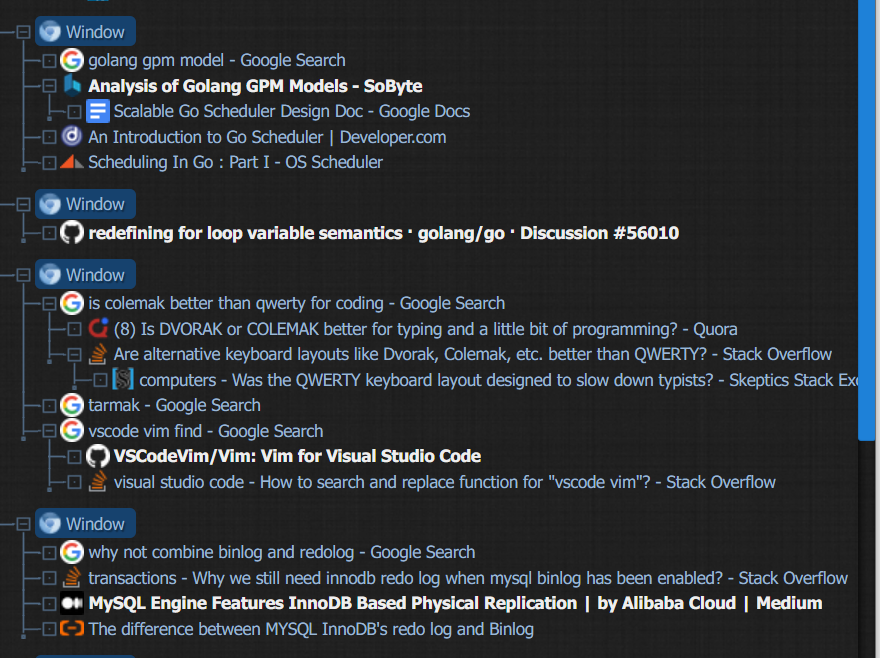
Task: Open the golang gpm model Google Search tab
Action: (217, 60)
